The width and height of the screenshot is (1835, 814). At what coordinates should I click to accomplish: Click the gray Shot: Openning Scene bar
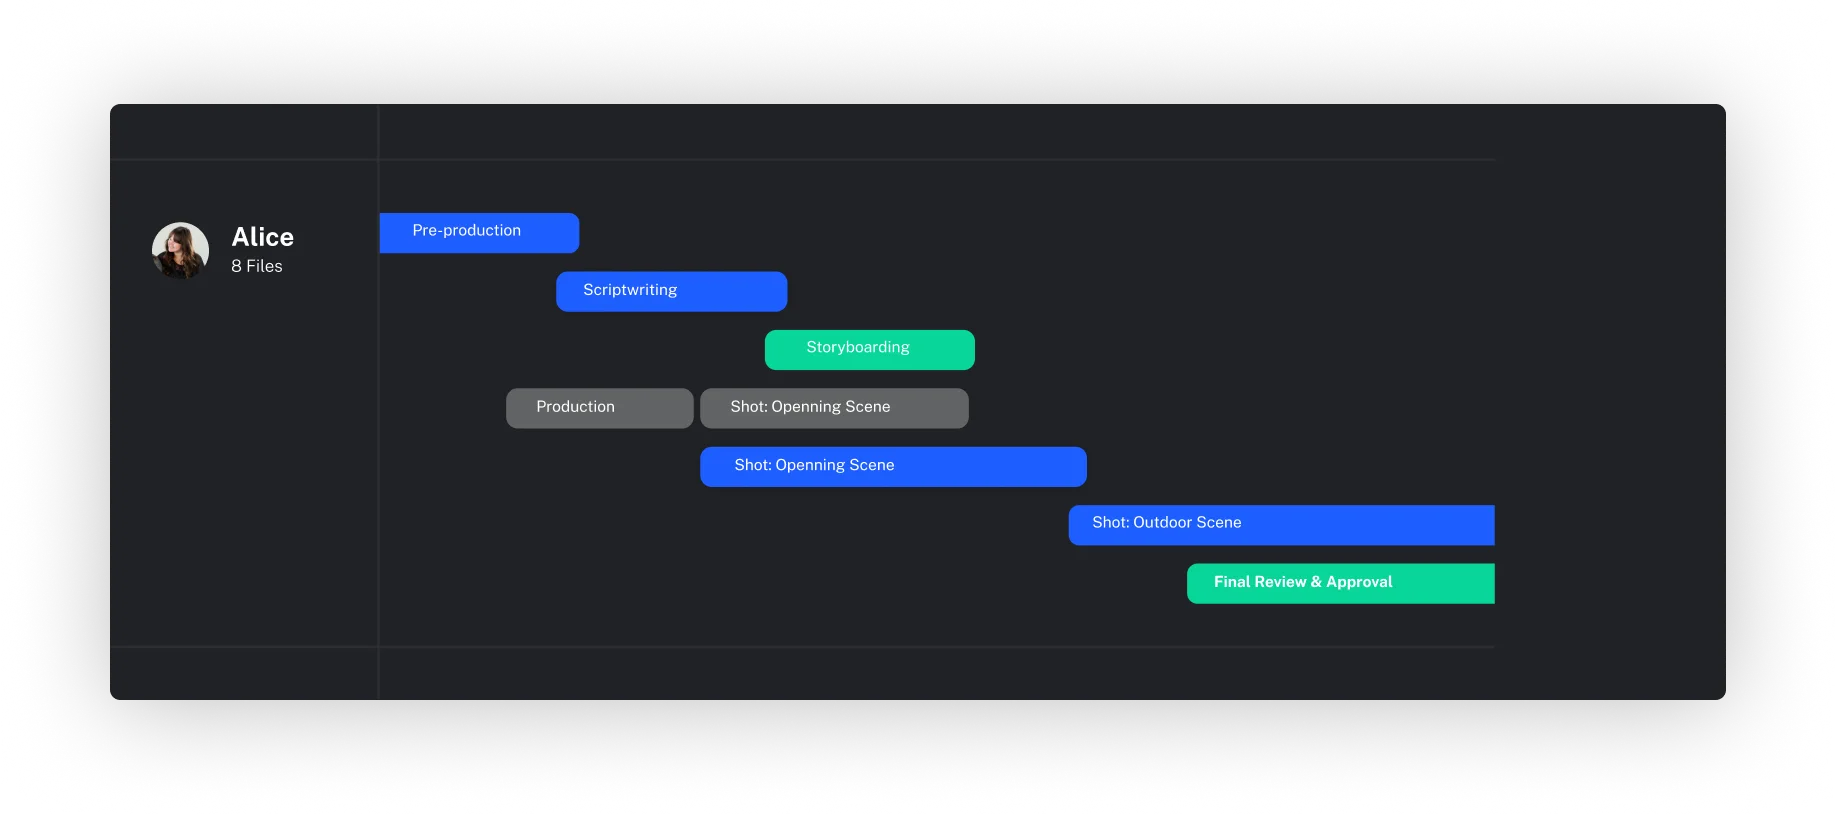(x=834, y=408)
